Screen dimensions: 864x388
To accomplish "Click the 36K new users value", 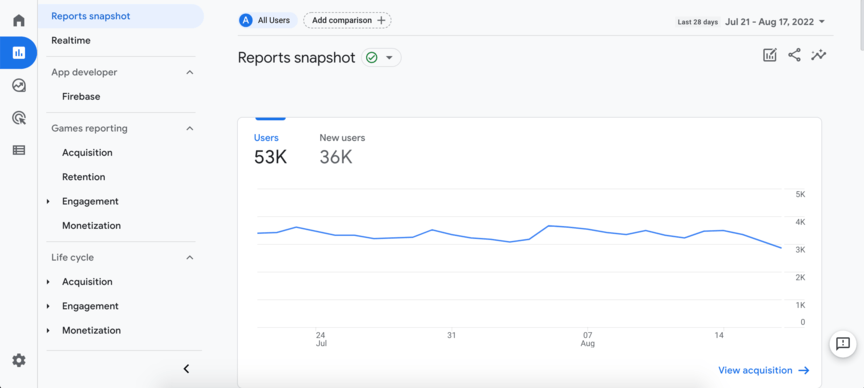I will click(336, 158).
